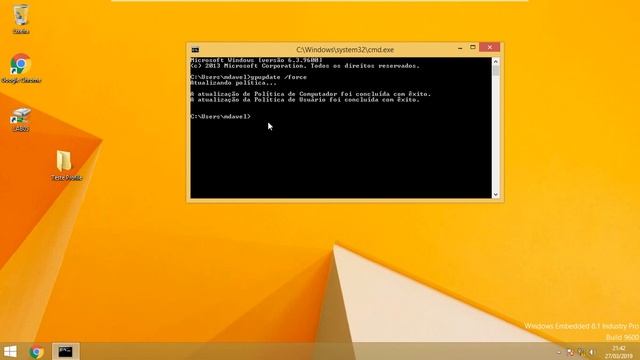Select the Teste Profile folder on the desktop
The image size is (640, 360).
click(66, 165)
